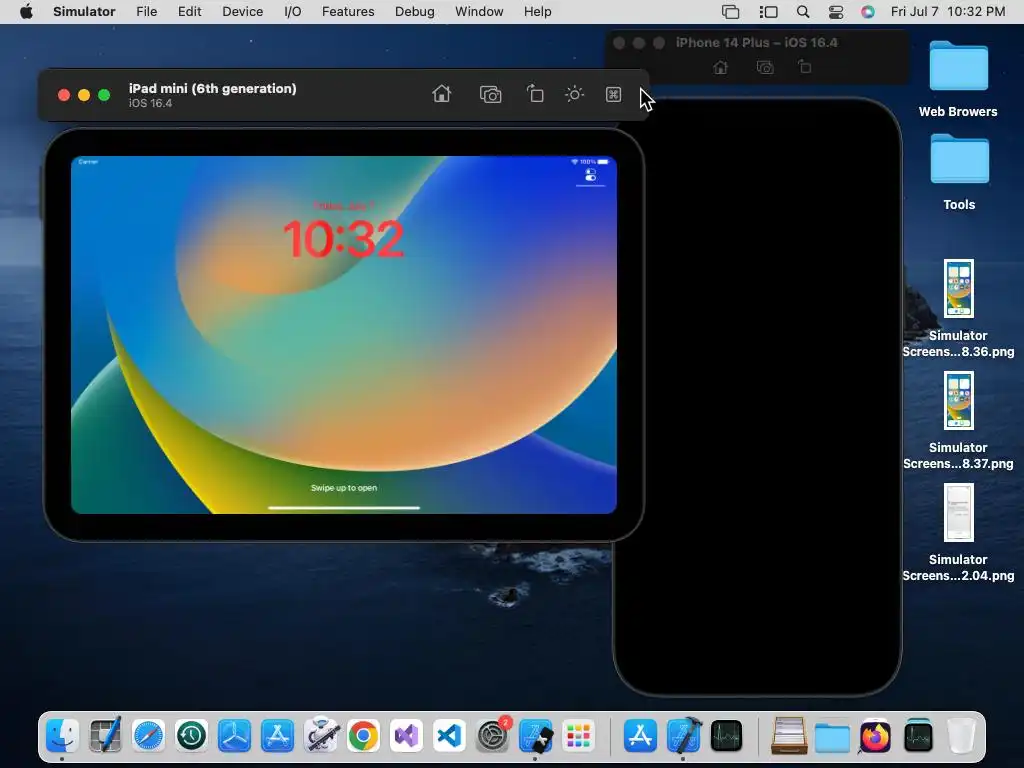Take a screenshot of the iPad mini simulator
Image resolution: width=1024 pixels, height=768 pixels.
(x=490, y=95)
